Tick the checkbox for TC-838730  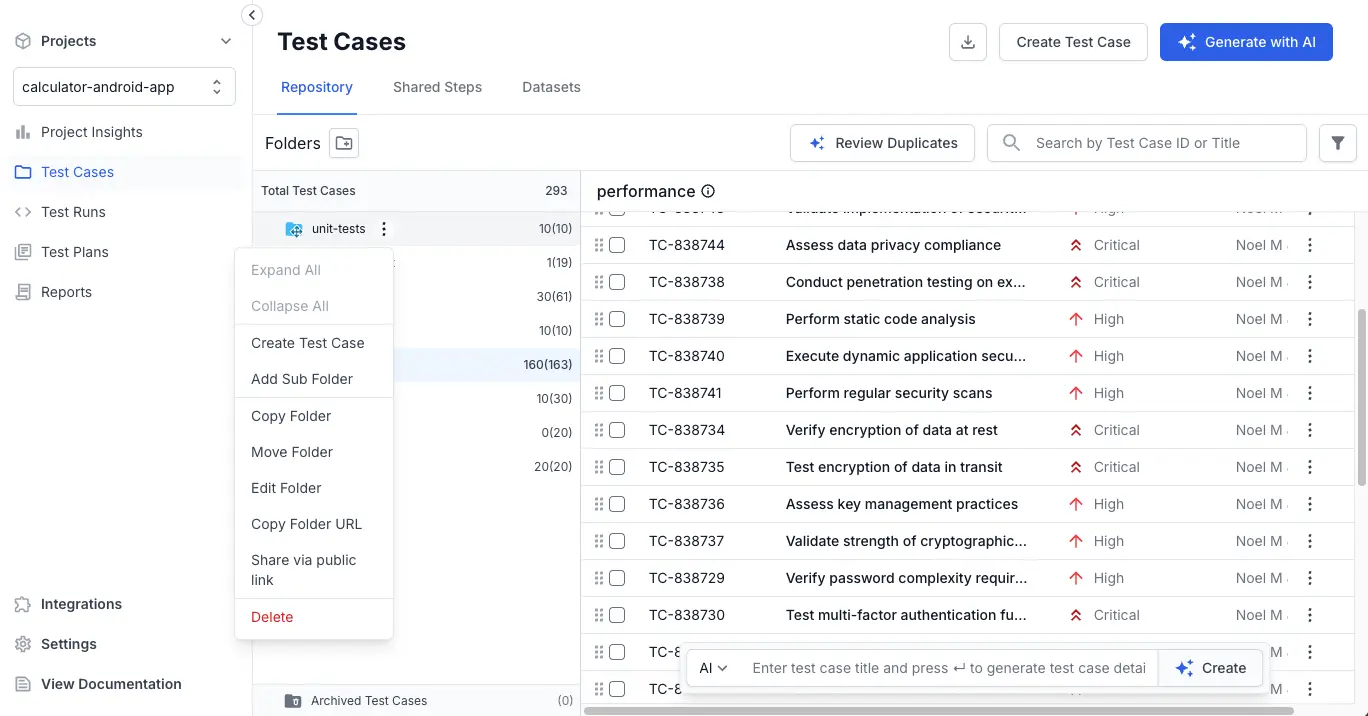click(x=617, y=615)
